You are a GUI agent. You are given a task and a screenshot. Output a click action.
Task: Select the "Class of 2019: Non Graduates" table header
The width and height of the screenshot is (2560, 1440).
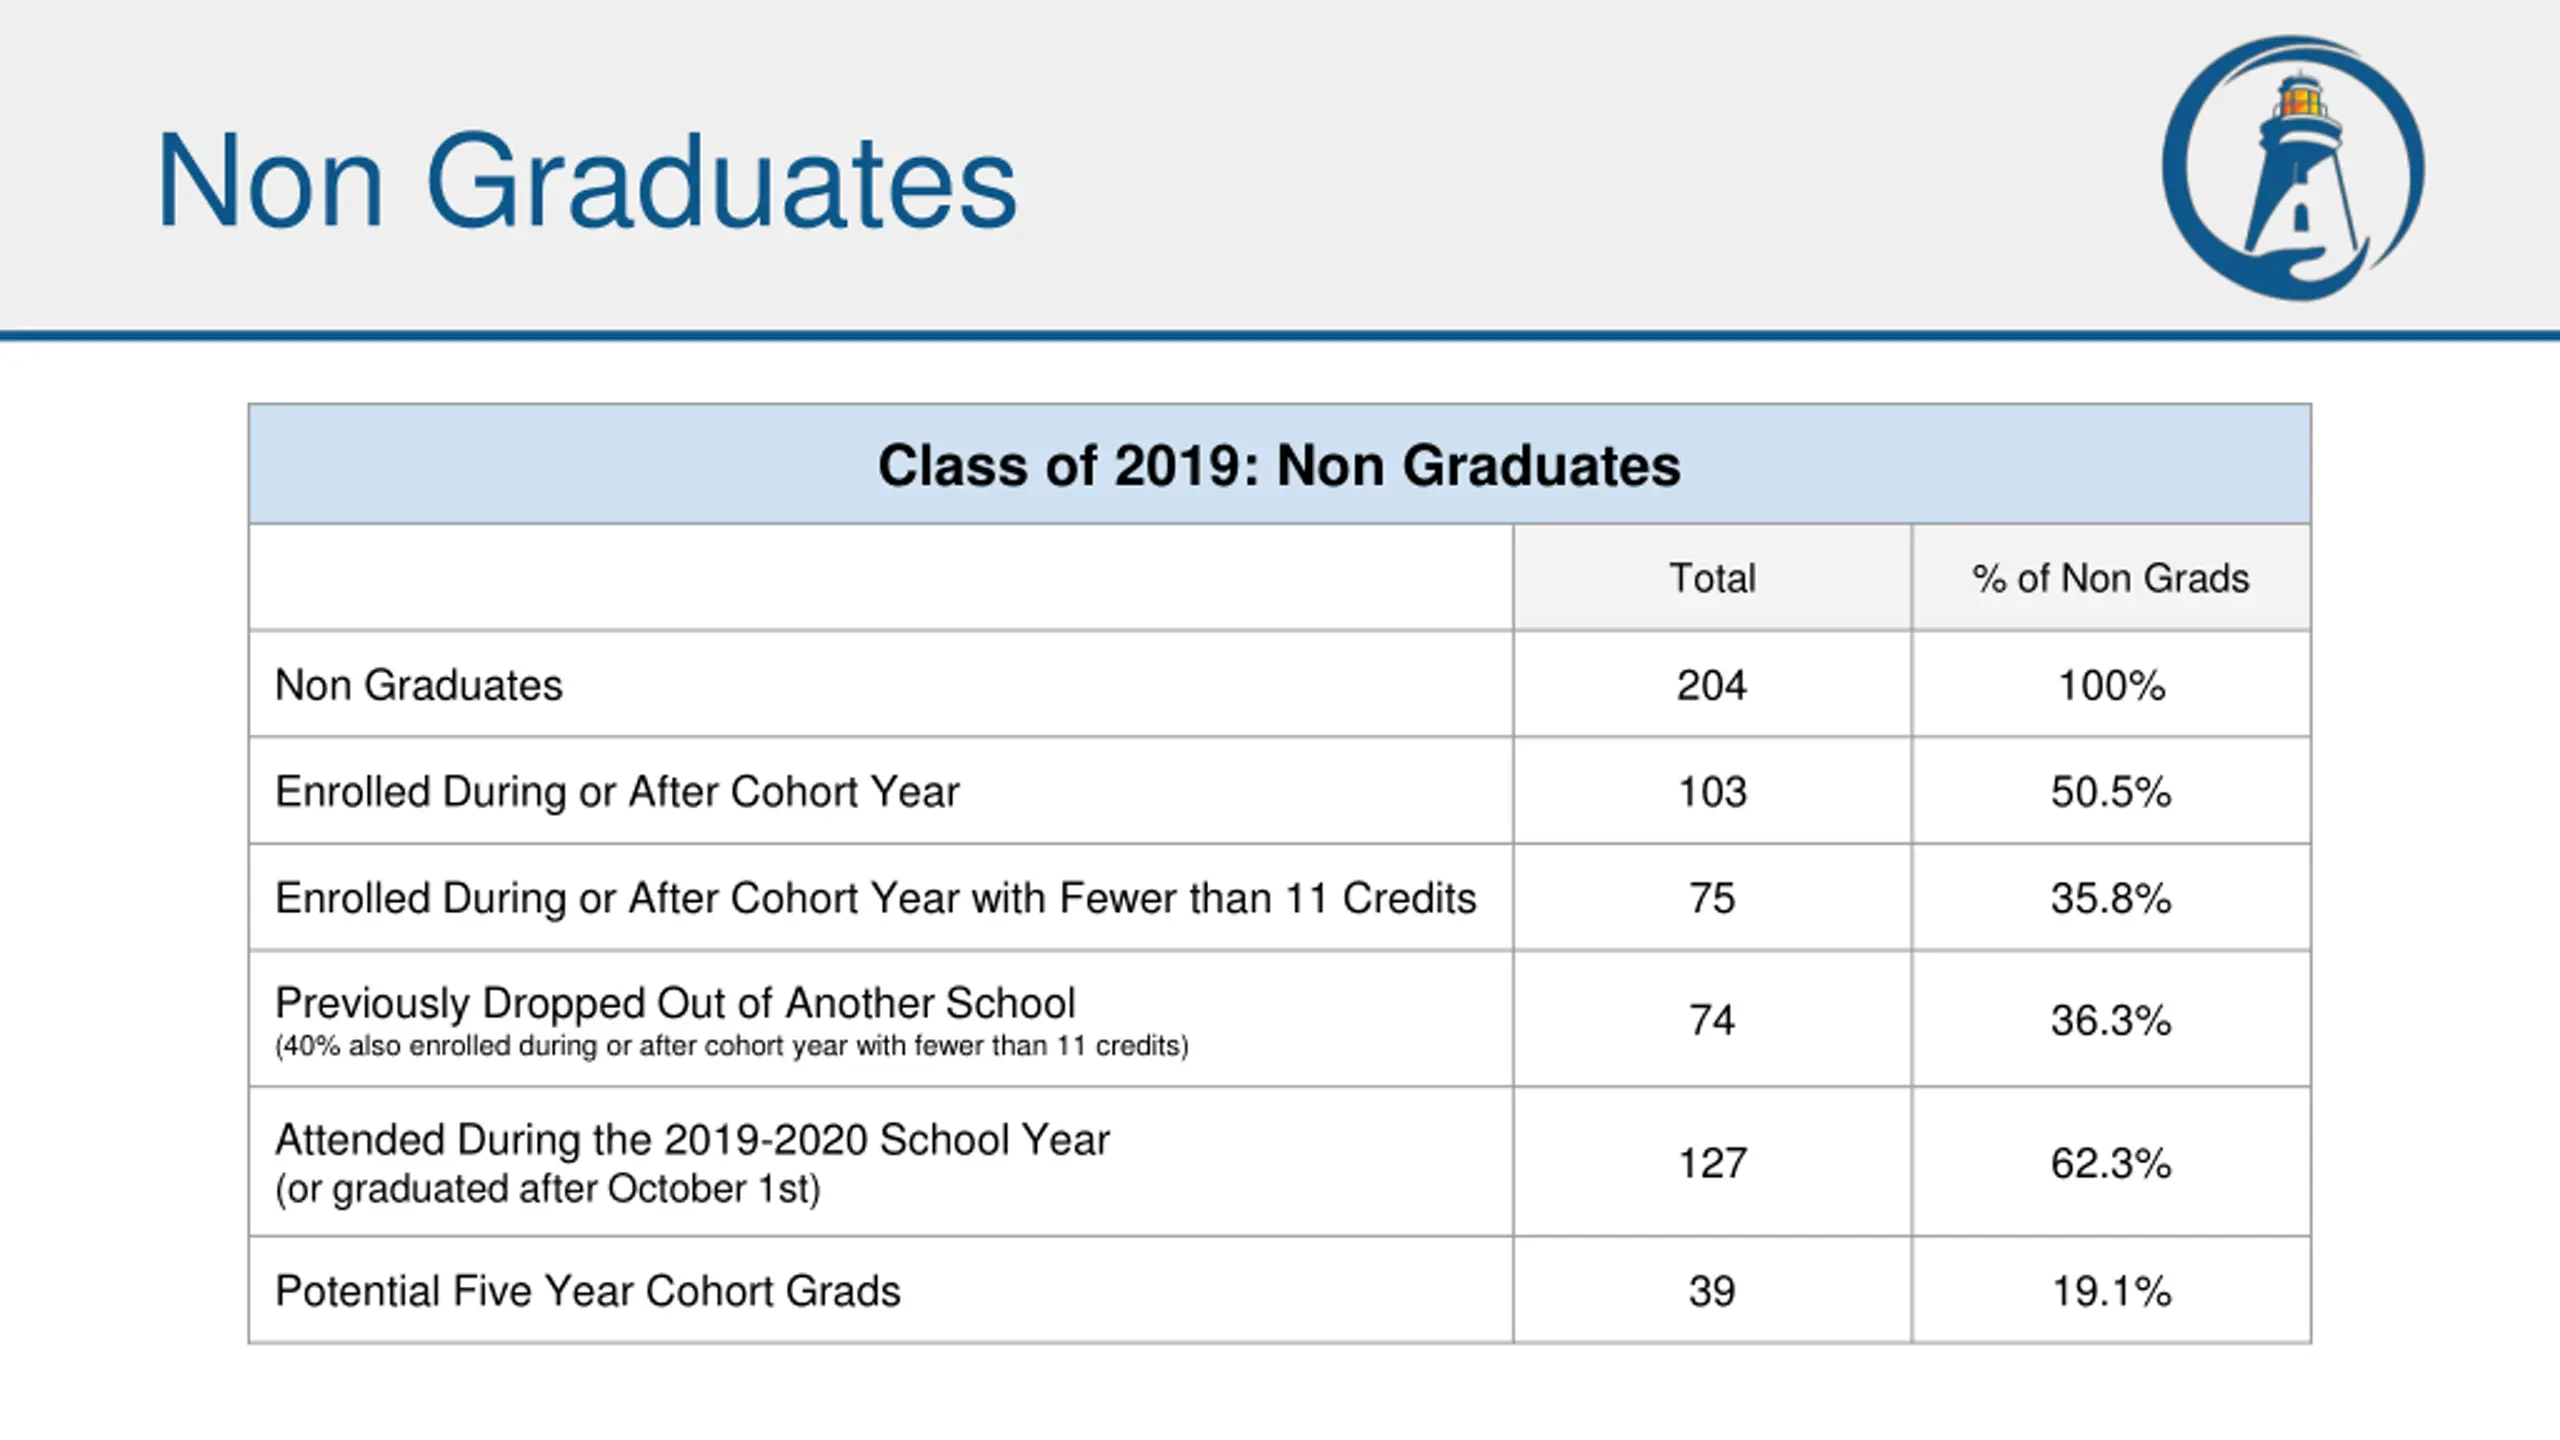(x=1279, y=466)
